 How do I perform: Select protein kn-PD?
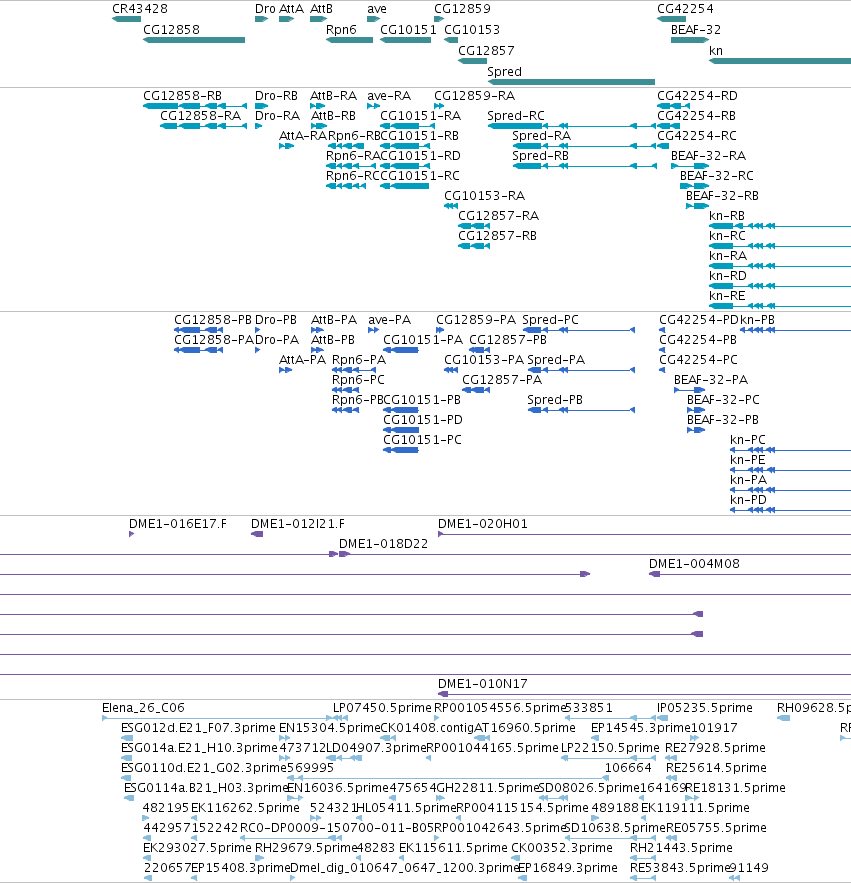point(748,500)
